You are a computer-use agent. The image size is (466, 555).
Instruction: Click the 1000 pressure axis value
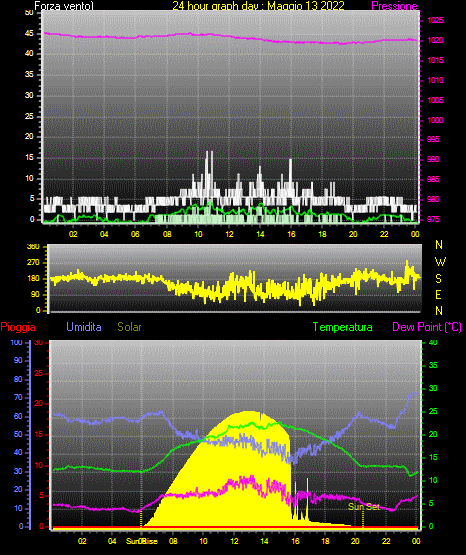pos(435,120)
